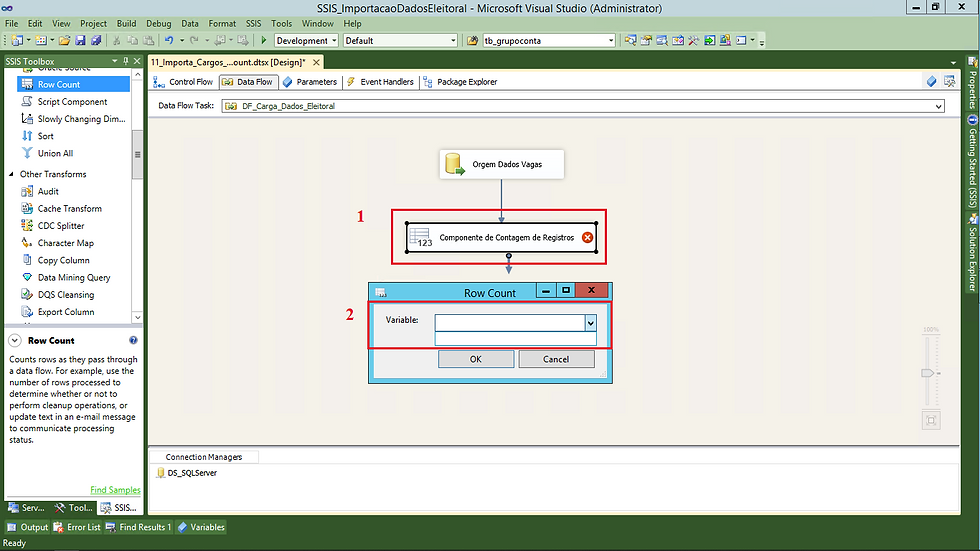Click OK in the Row Count dialog
This screenshot has width=980, height=551.
tap(476, 359)
